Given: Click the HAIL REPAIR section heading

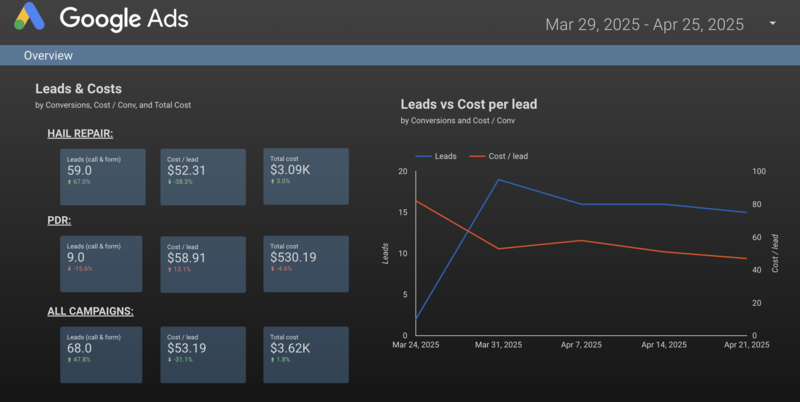Looking at the screenshot, I should tap(80, 133).
